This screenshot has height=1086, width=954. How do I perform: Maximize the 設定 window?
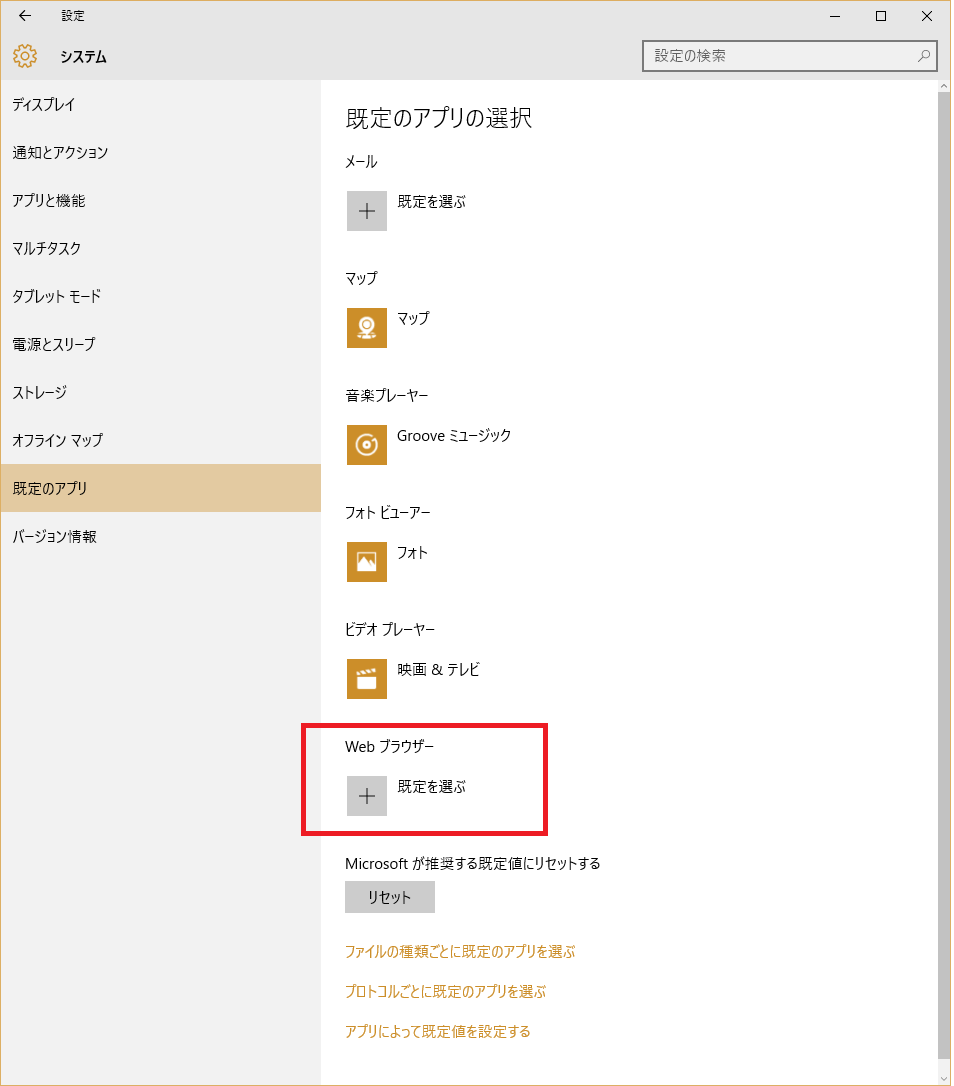point(881,16)
